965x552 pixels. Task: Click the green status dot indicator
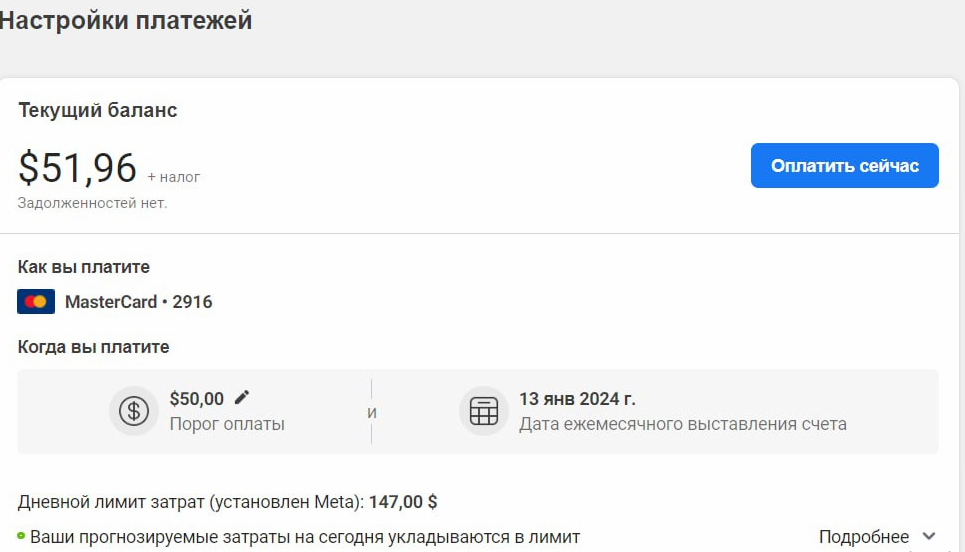[21, 536]
